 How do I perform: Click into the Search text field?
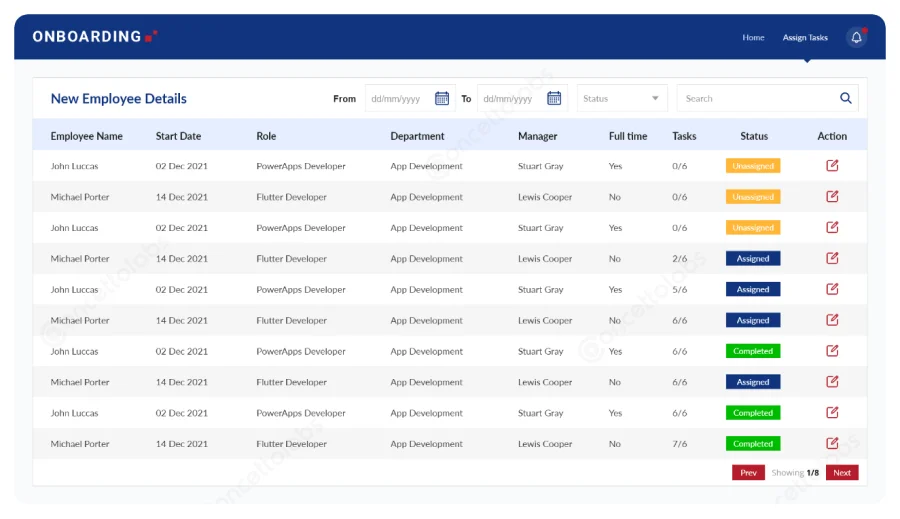(757, 98)
